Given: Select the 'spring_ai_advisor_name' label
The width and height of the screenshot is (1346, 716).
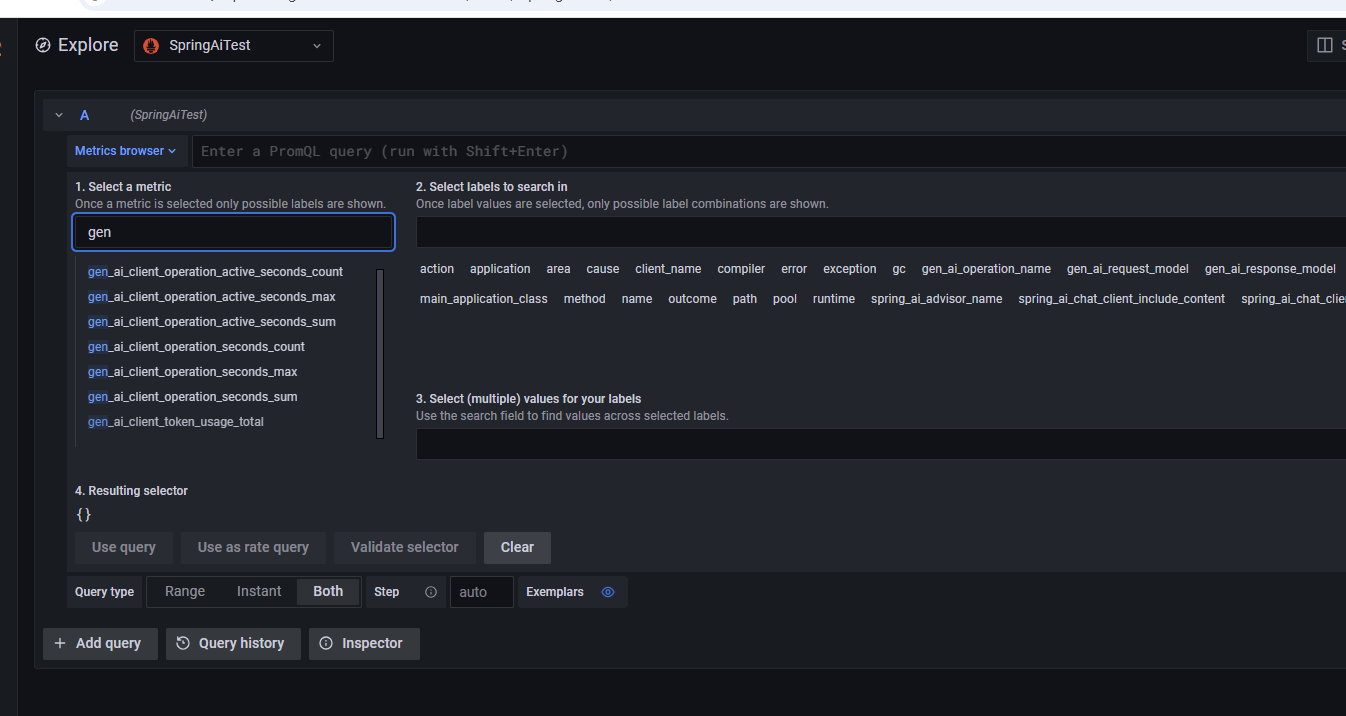Looking at the screenshot, I should pyautogui.click(x=937, y=299).
